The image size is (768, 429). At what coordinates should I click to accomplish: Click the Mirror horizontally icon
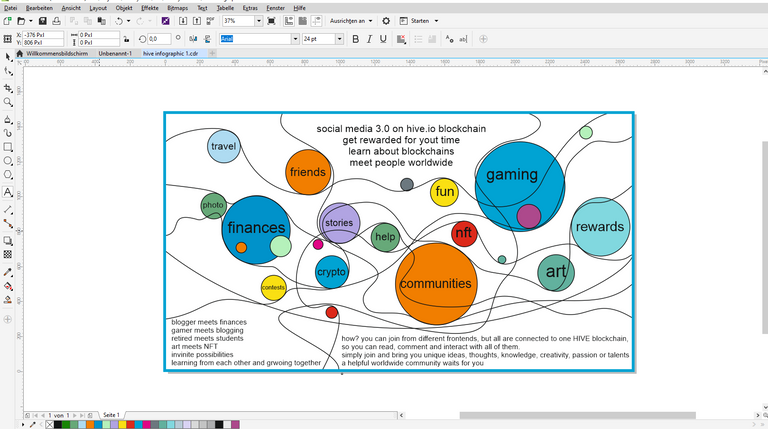click(x=193, y=39)
